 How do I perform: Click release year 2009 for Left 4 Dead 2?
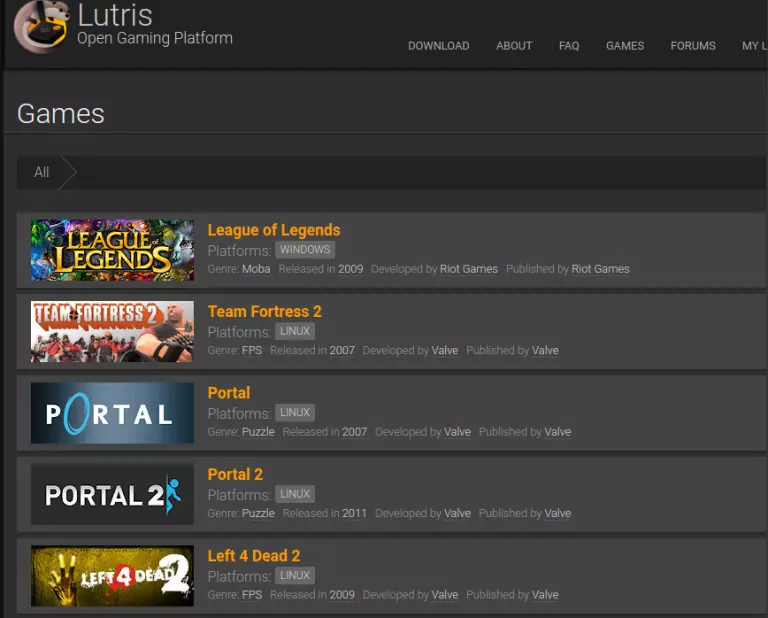pyautogui.click(x=342, y=595)
